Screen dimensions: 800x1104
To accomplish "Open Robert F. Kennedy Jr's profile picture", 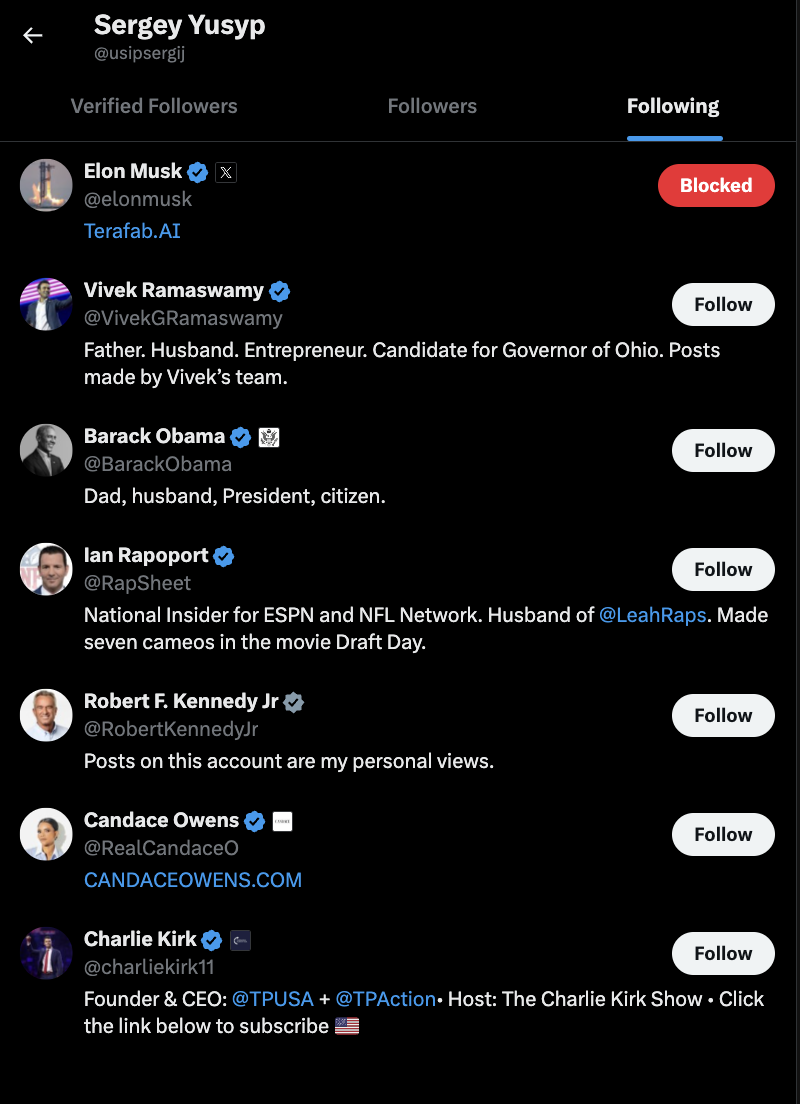I will pyautogui.click(x=46, y=715).
